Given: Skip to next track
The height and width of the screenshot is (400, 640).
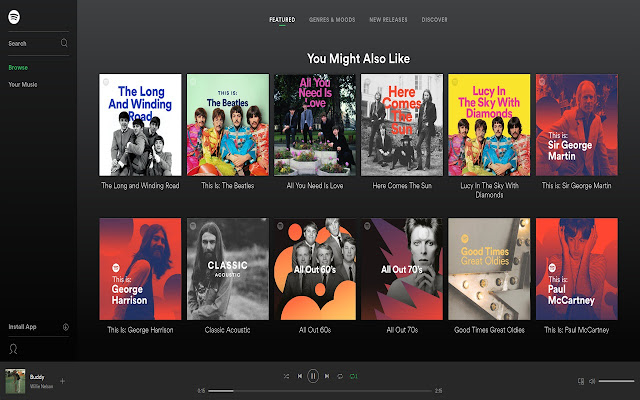Looking at the screenshot, I should (x=327, y=376).
